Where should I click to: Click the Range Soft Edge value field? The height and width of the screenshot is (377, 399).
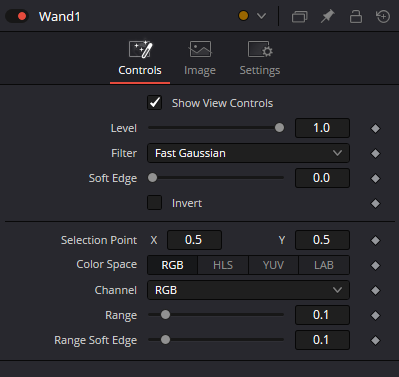(x=322, y=340)
